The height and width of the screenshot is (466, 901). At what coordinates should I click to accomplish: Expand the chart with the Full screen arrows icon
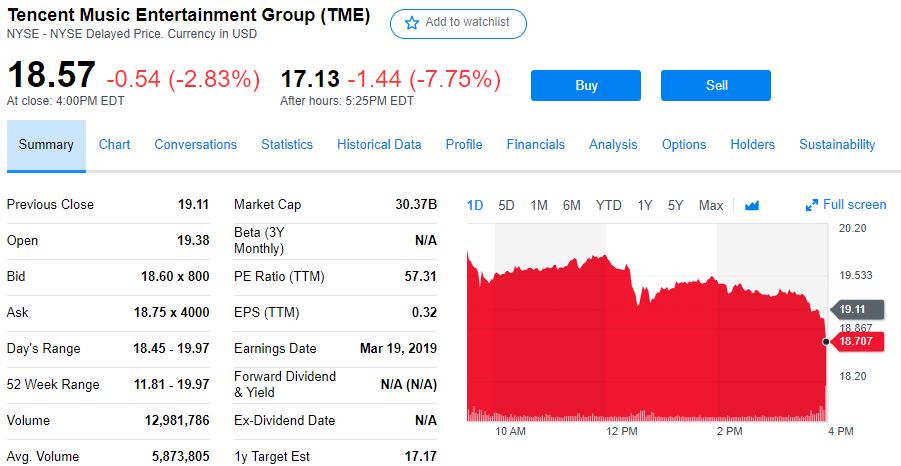tap(812, 205)
